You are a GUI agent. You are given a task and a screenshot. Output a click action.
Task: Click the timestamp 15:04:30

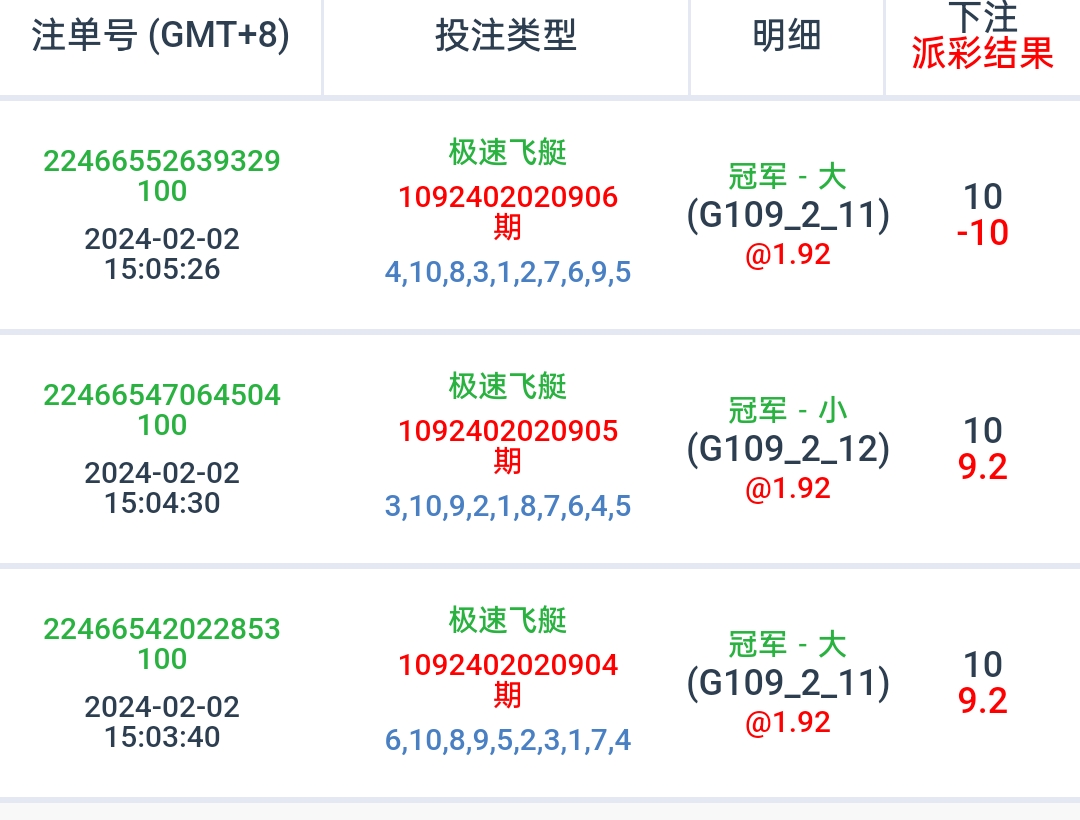coord(162,502)
